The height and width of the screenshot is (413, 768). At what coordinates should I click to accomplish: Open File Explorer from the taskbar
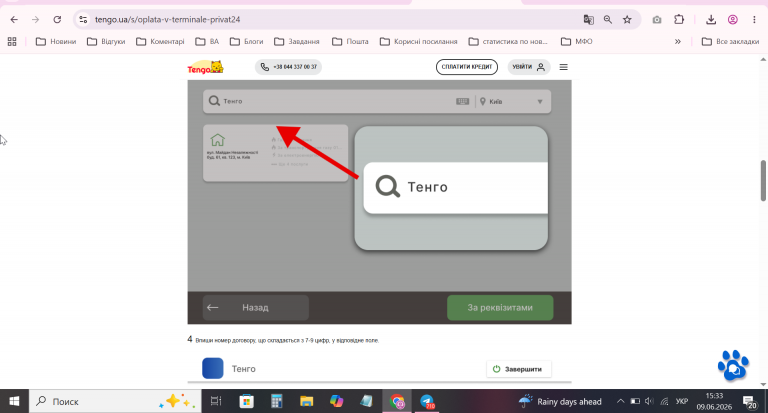click(x=307, y=401)
